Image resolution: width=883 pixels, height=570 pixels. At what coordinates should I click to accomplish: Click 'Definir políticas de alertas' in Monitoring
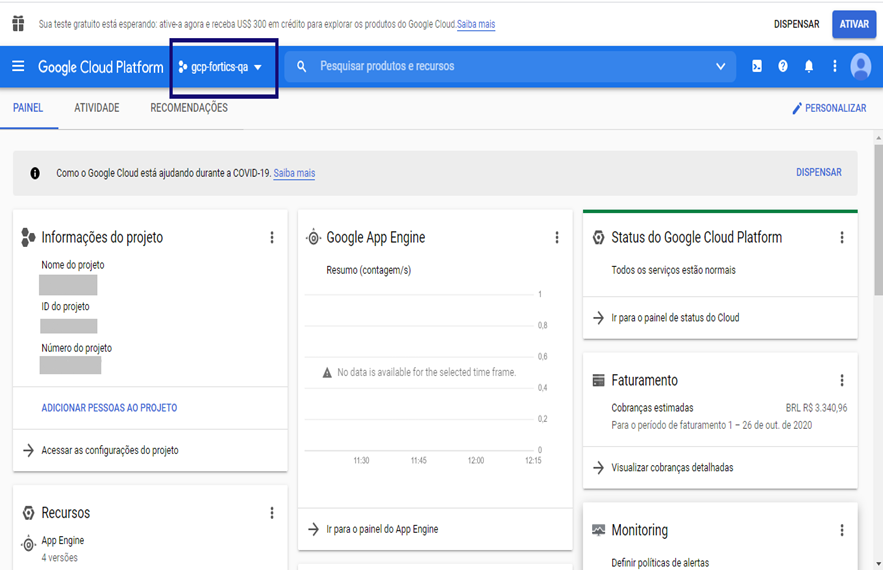pos(660,562)
